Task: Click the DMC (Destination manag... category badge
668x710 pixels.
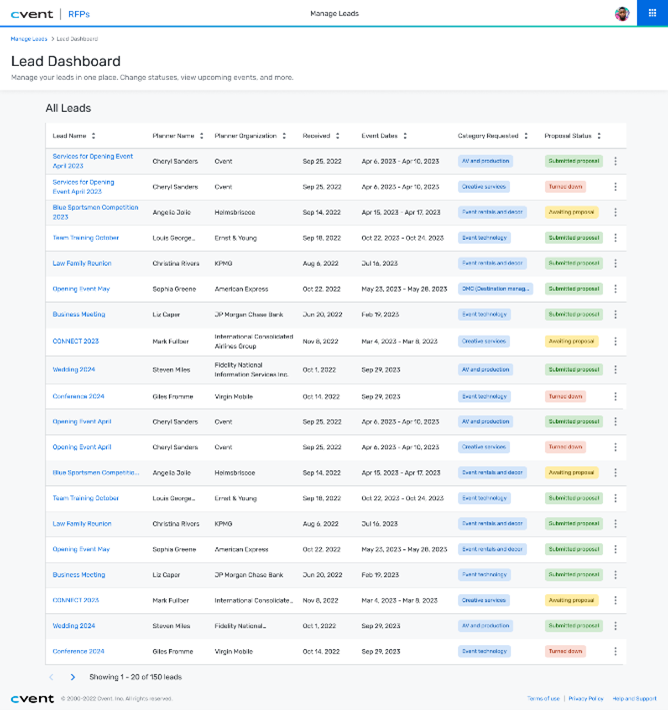Action: click(495, 289)
